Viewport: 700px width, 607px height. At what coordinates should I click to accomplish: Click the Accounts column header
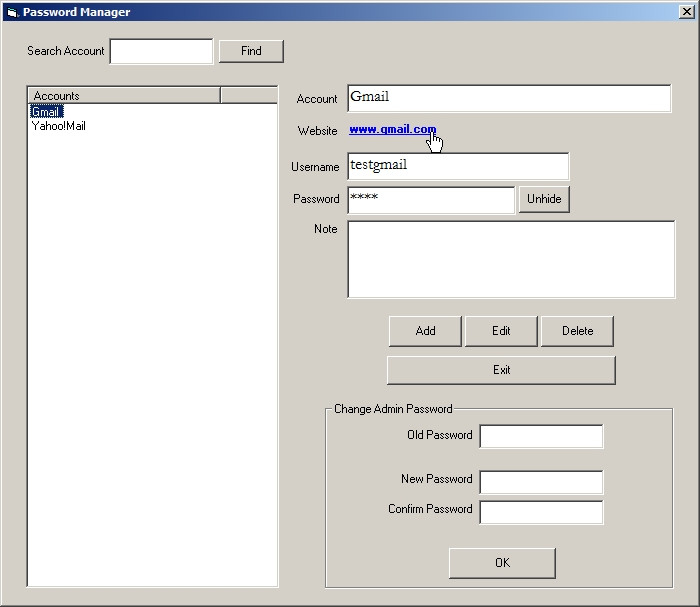pyautogui.click(x=124, y=95)
